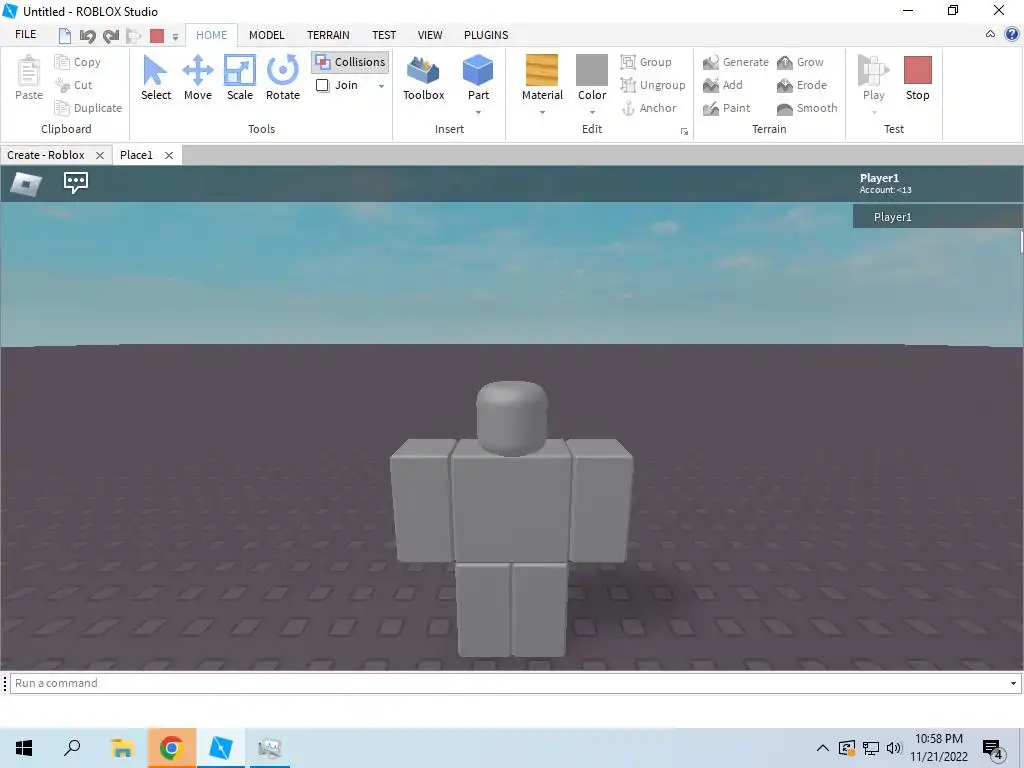This screenshot has width=1024, height=768.
Task: Open Windows taskbar search
Action: (x=72, y=748)
